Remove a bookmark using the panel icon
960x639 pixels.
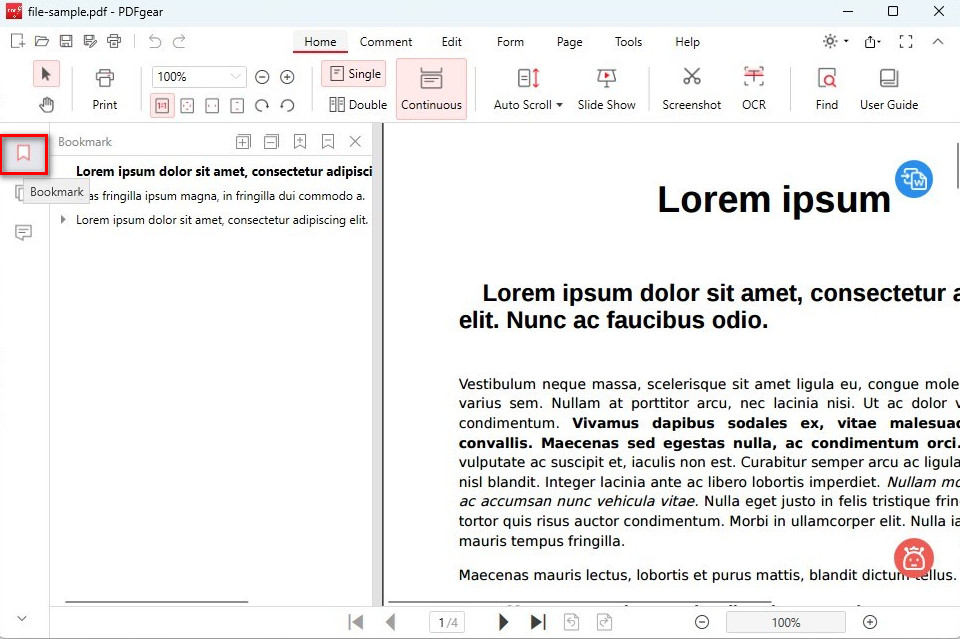[328, 141]
